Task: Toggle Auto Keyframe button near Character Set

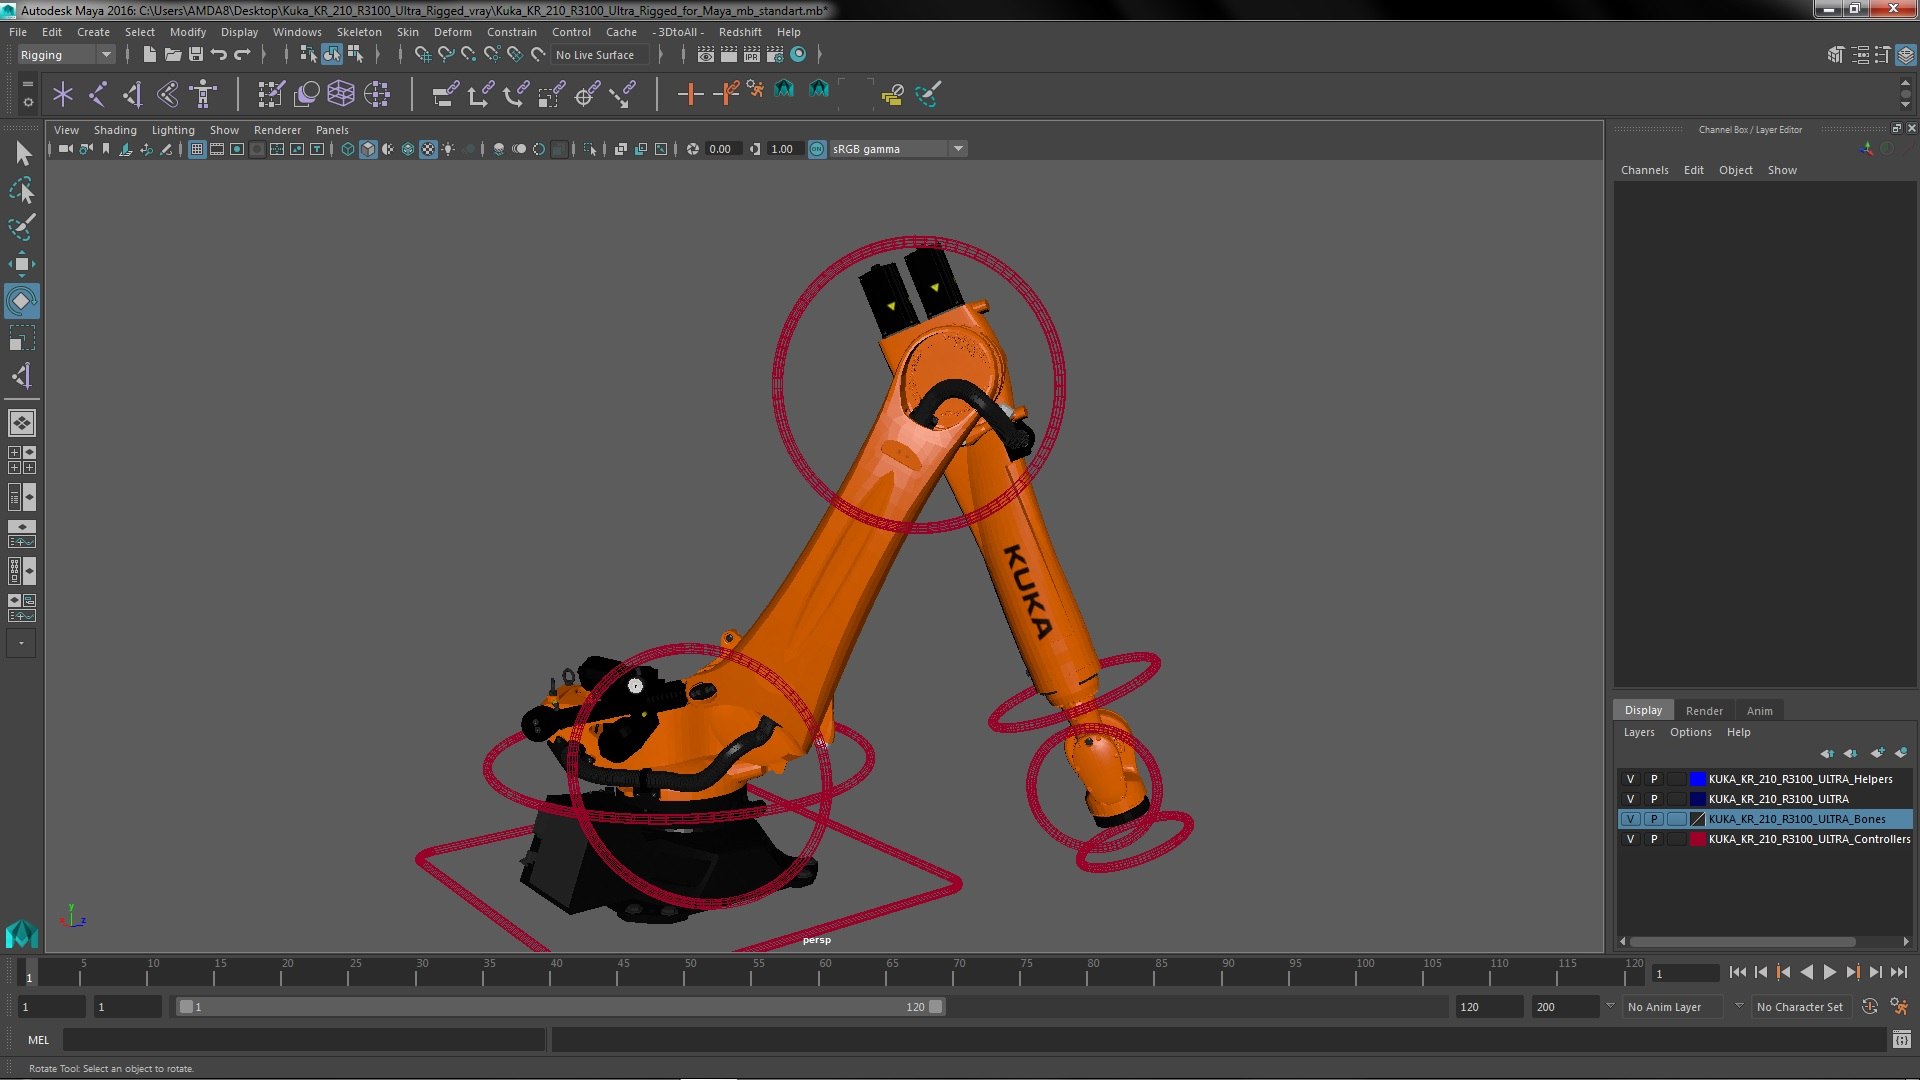Action: (1869, 1007)
